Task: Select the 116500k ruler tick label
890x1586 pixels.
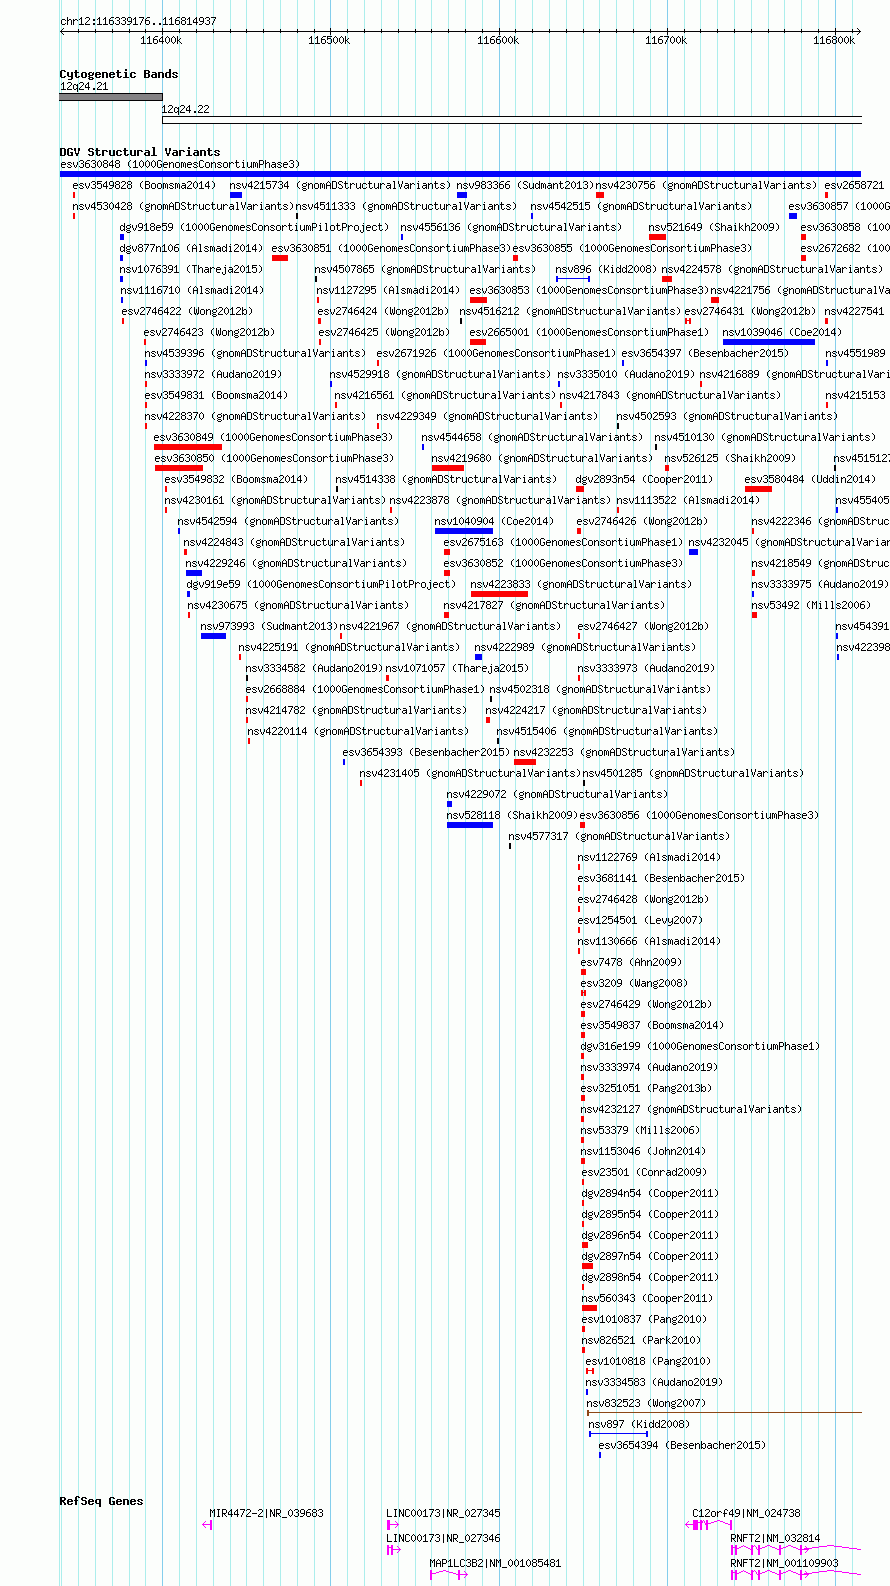Action: [x=329, y=40]
